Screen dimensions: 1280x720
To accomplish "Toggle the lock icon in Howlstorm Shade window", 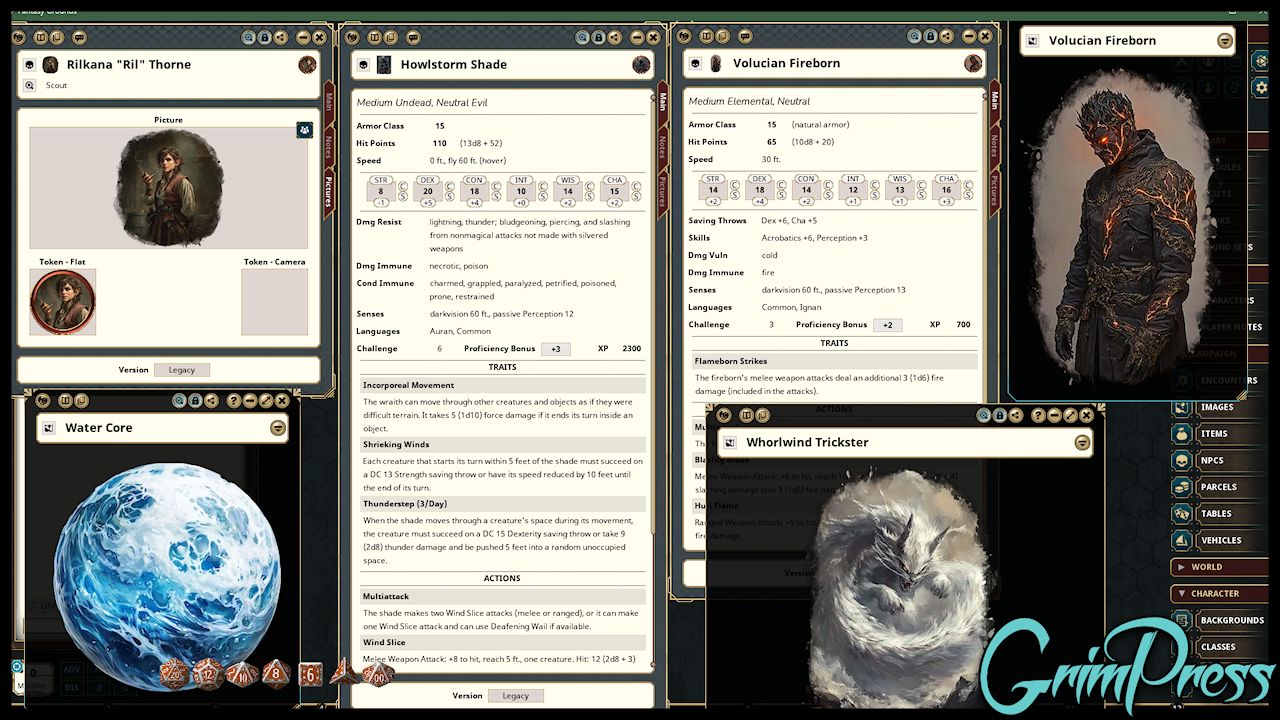I will pyautogui.click(x=598, y=37).
